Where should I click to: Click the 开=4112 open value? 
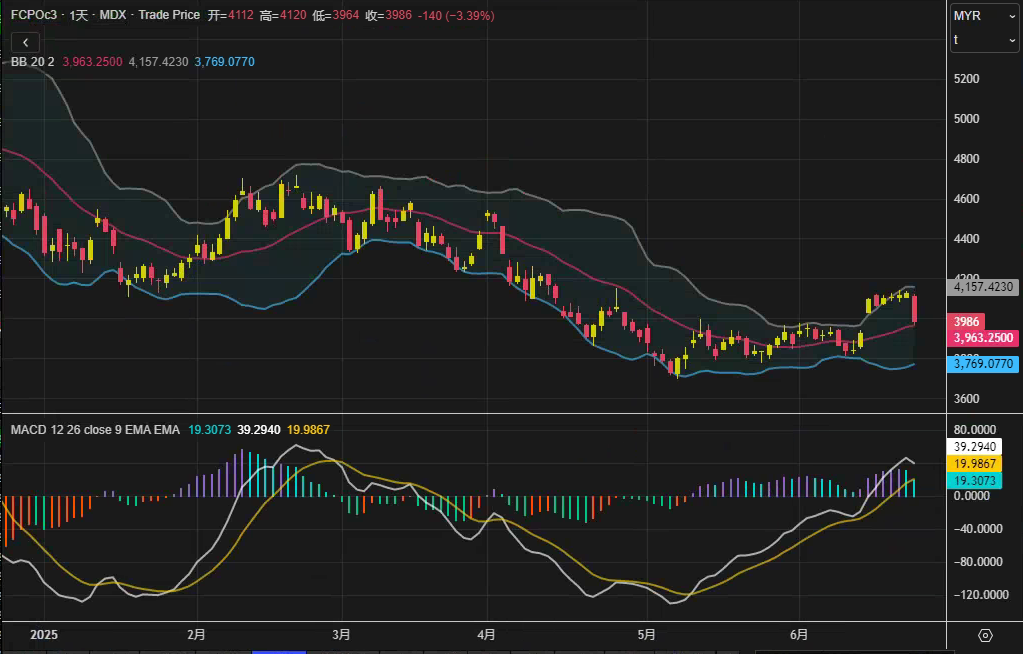coord(230,15)
